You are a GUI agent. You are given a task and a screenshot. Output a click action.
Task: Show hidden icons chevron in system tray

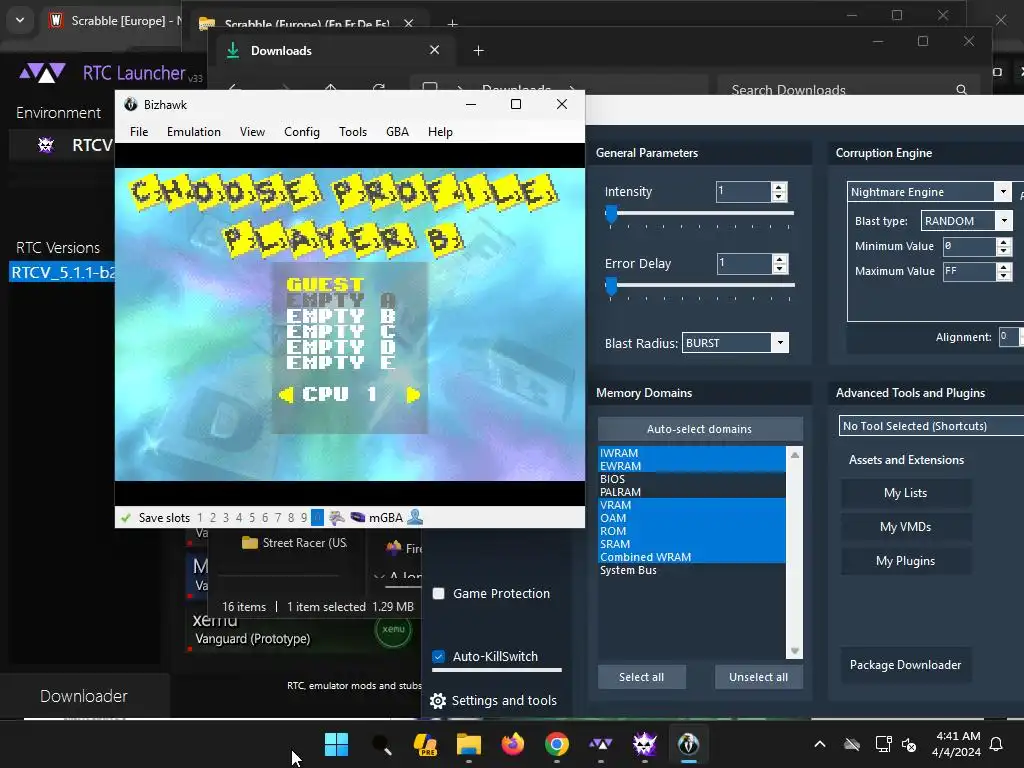[820, 744]
